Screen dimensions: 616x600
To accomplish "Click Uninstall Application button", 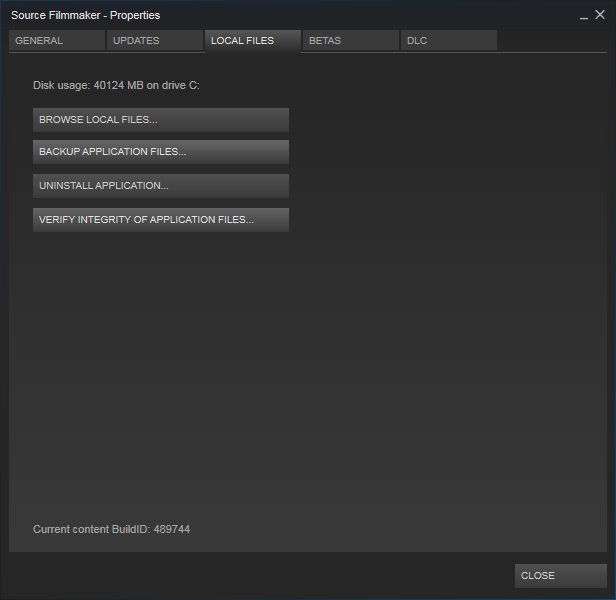I will click(161, 186).
